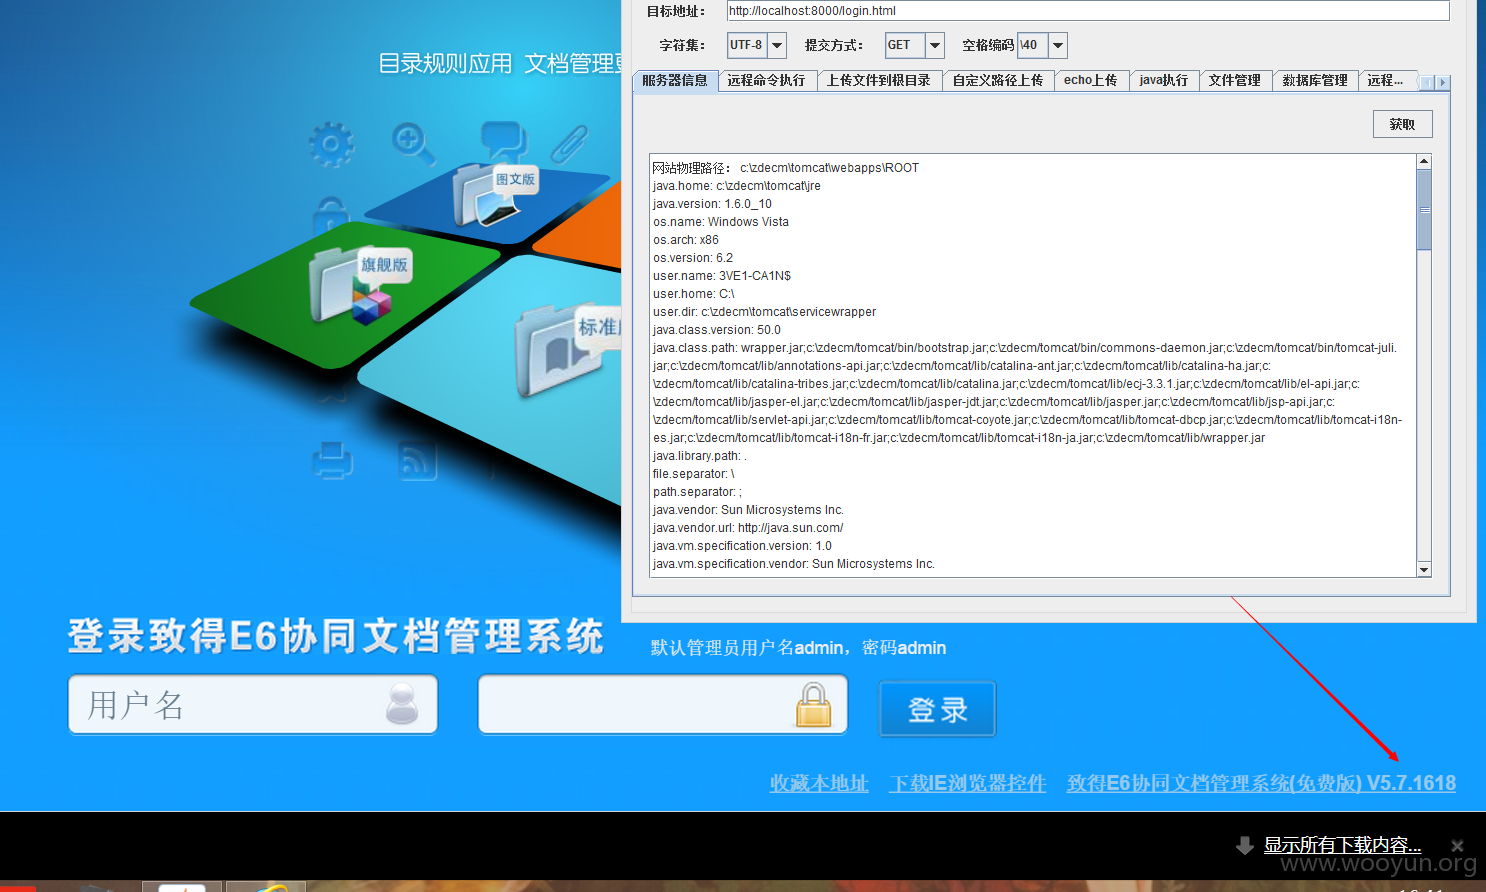Select the 标准版 folder tile icon
1486x892 pixels.
click(x=567, y=350)
